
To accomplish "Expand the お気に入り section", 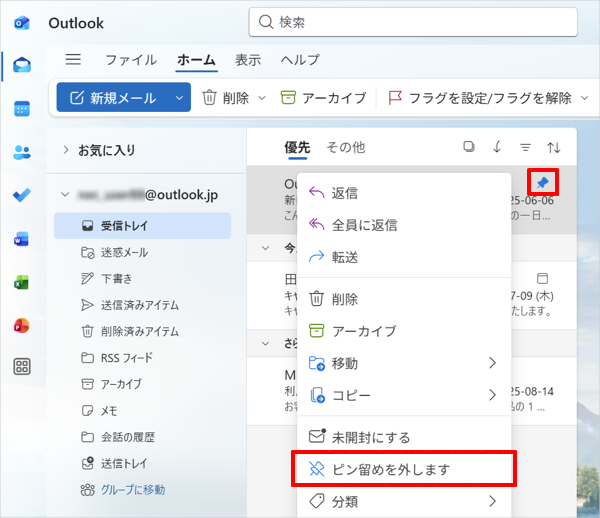I will [65, 150].
